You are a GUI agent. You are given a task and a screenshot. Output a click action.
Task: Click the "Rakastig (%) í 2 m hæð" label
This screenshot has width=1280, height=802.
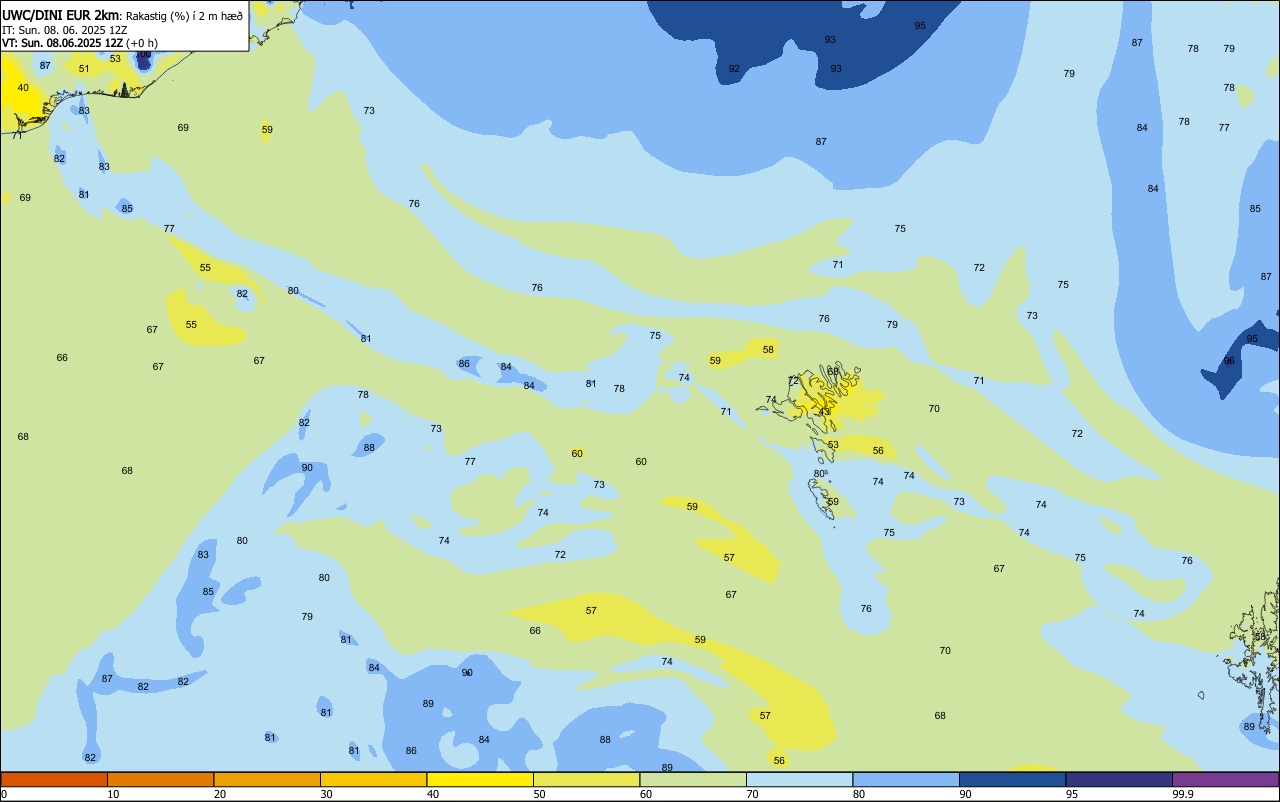click(184, 16)
